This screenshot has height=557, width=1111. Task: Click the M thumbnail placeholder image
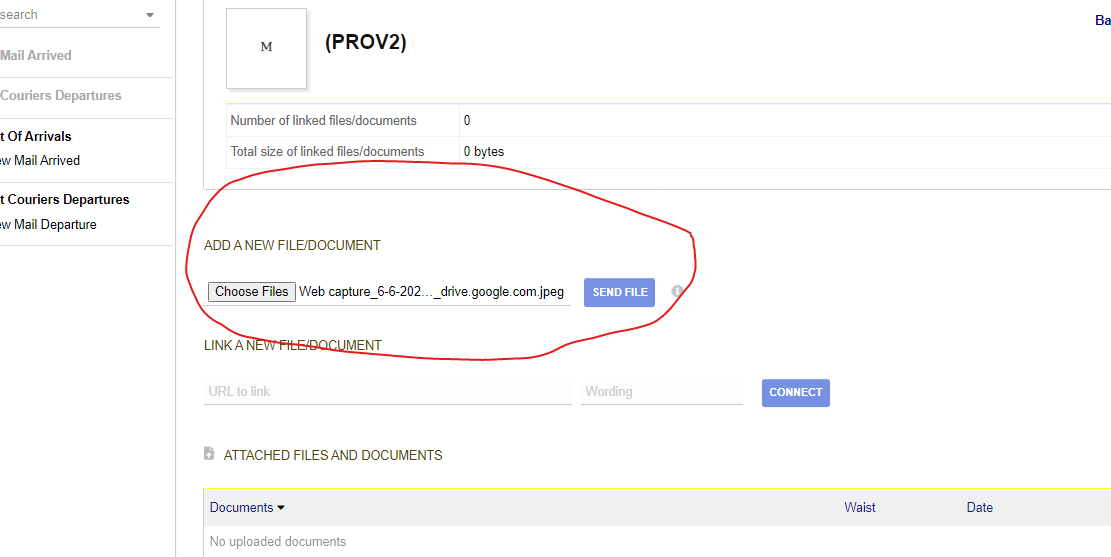point(266,47)
